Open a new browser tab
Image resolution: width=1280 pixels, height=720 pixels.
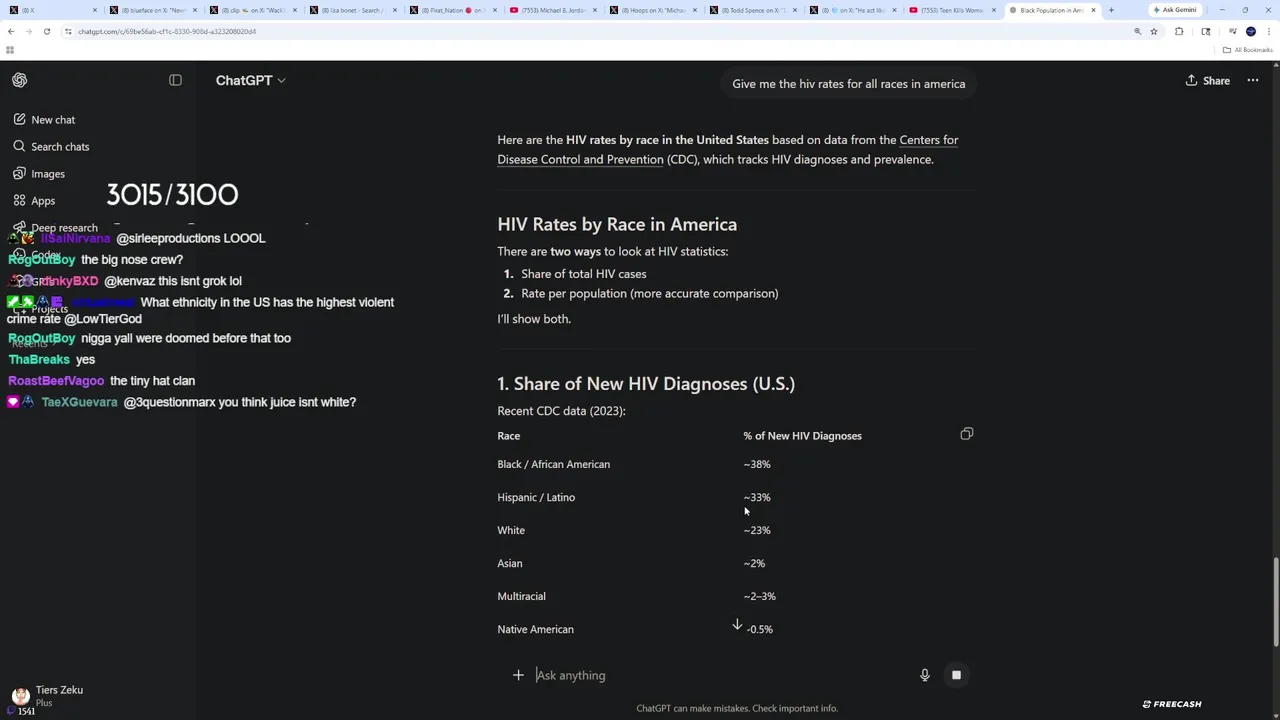click(x=1111, y=10)
